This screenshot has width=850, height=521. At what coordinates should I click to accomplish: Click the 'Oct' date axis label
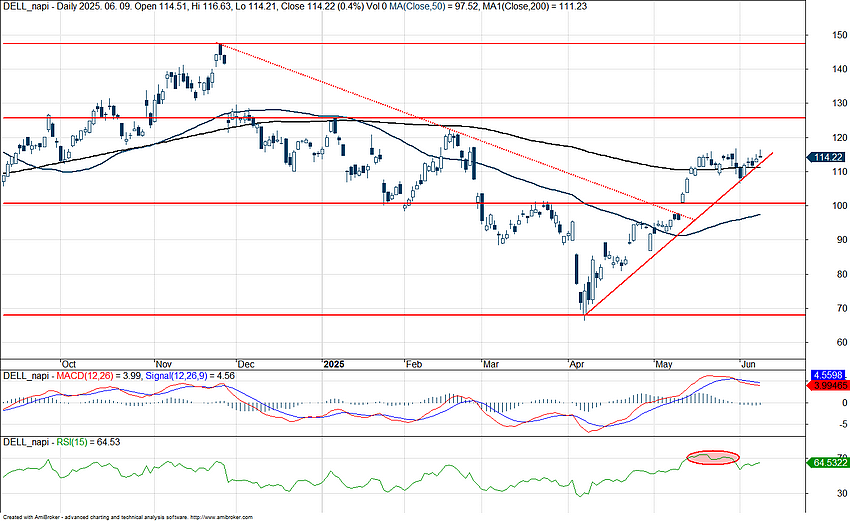tap(68, 364)
